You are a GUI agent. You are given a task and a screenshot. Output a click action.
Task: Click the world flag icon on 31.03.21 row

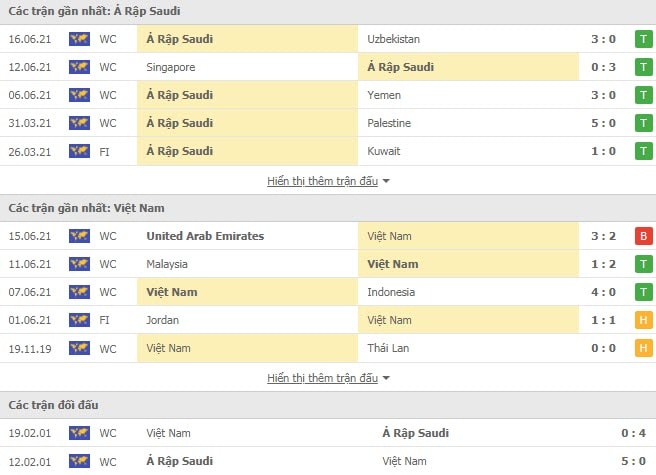79,123
